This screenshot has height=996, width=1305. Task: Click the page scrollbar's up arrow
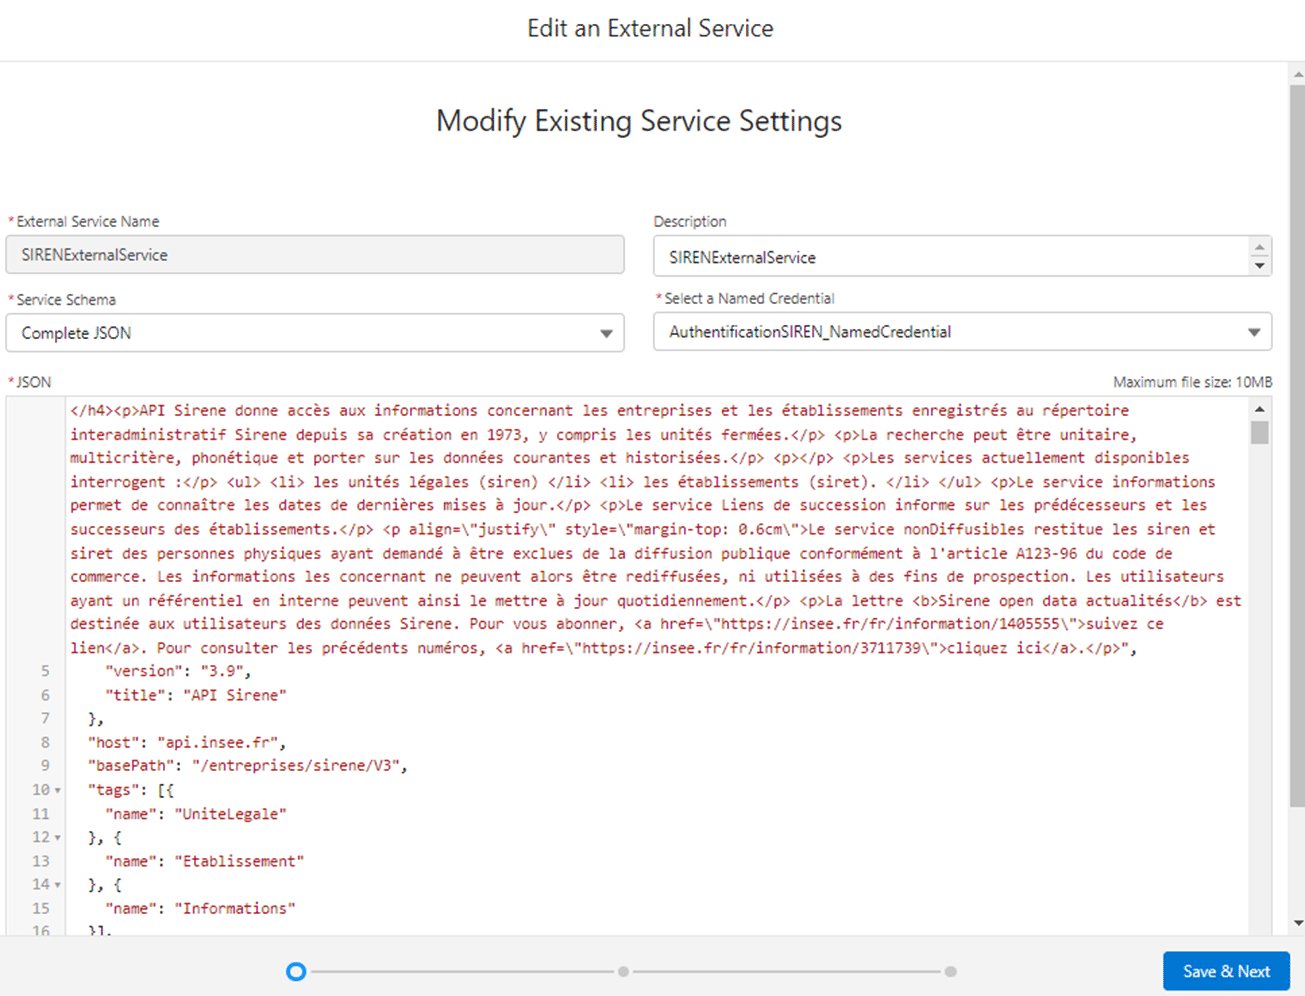(x=1297, y=74)
